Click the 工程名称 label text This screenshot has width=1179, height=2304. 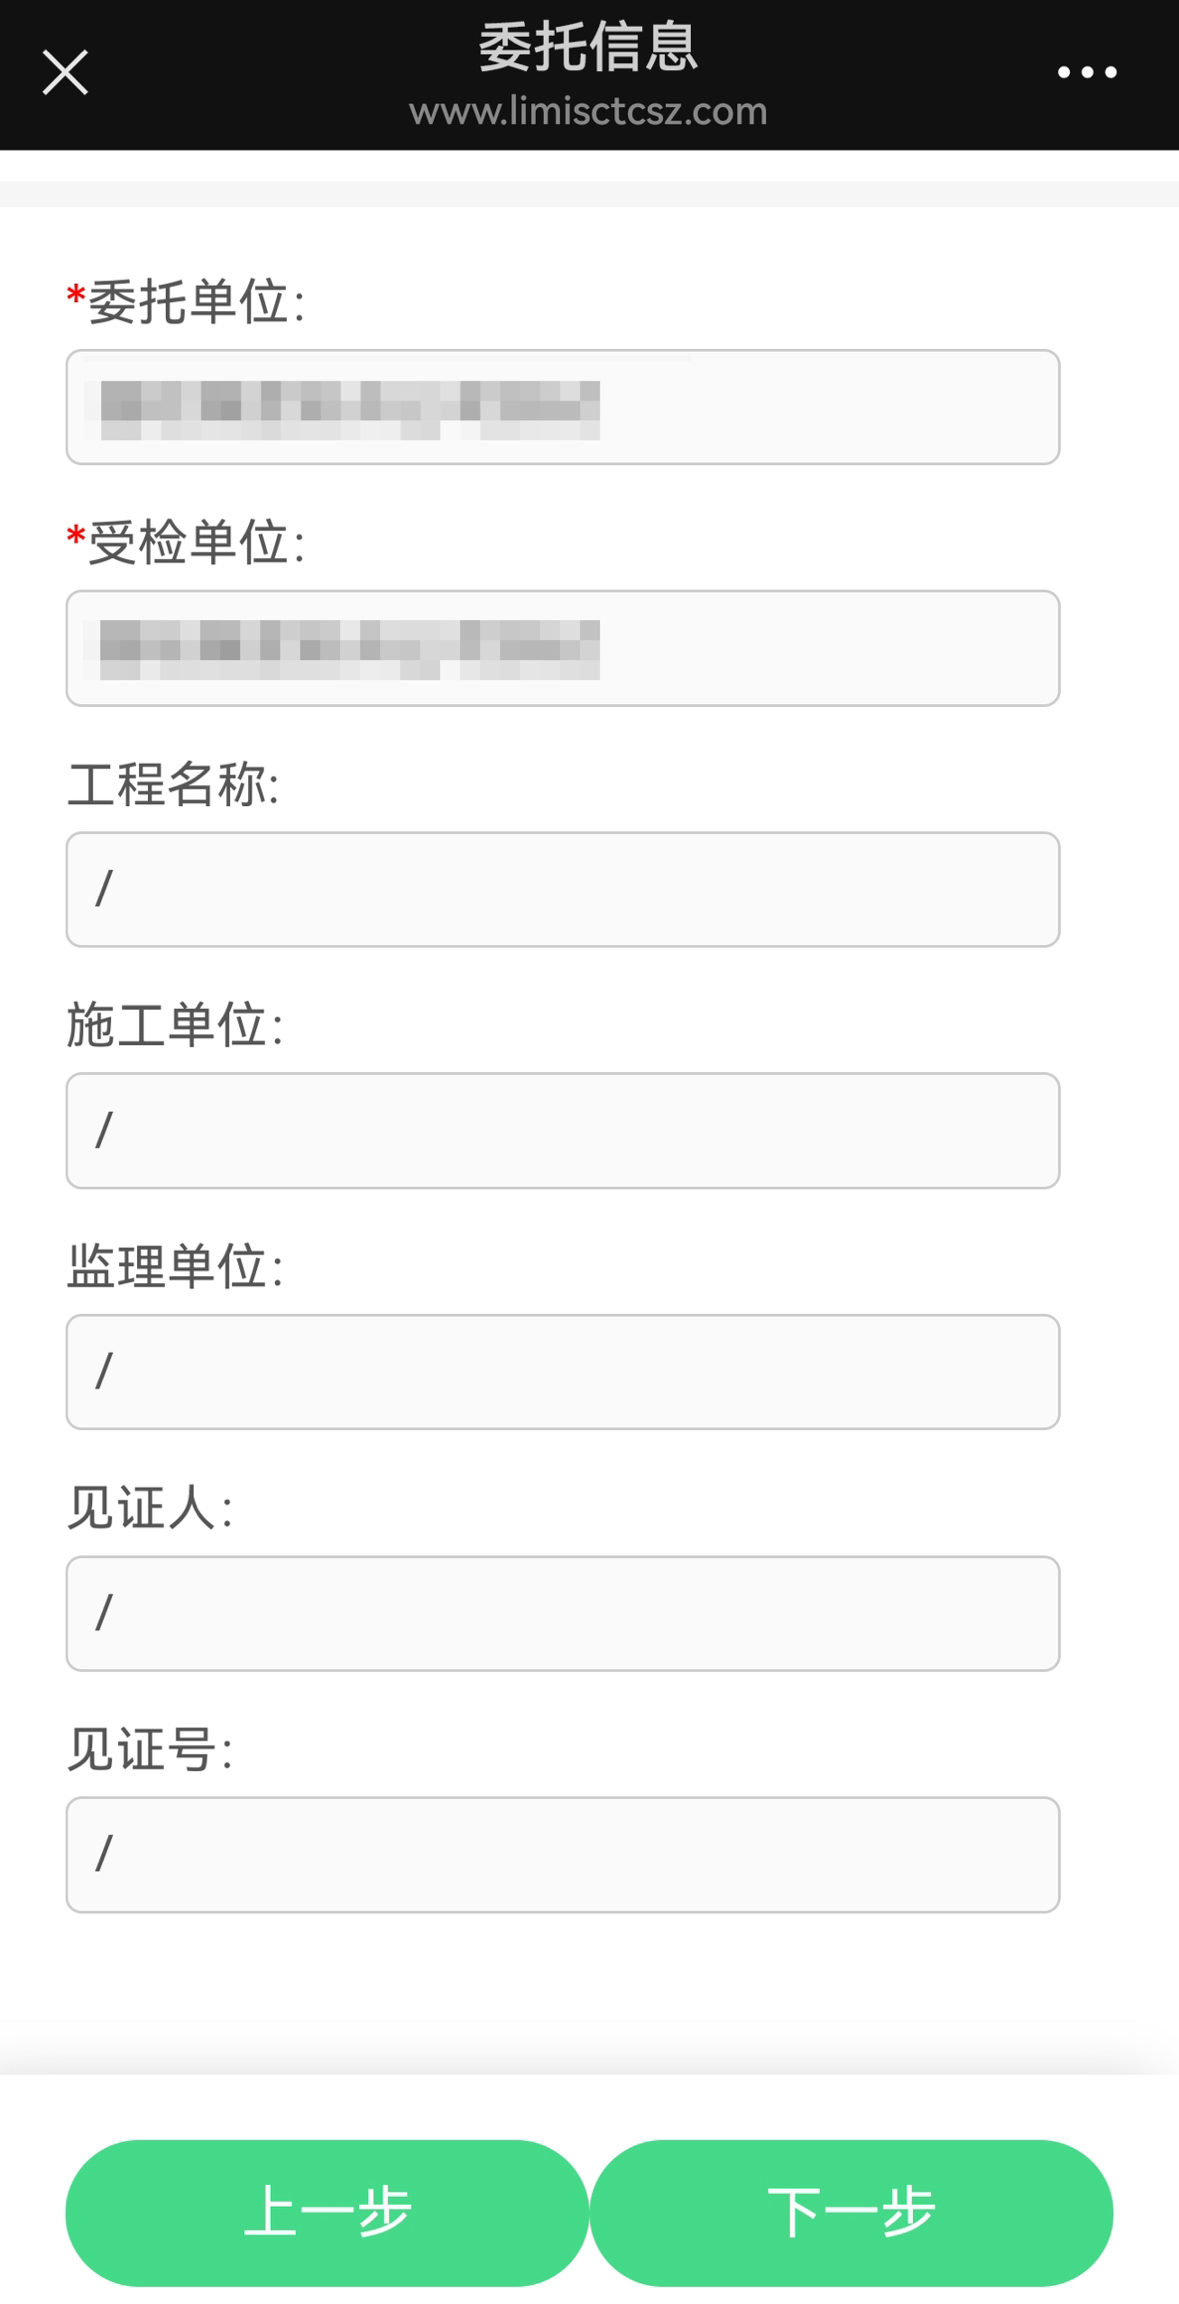pos(173,784)
